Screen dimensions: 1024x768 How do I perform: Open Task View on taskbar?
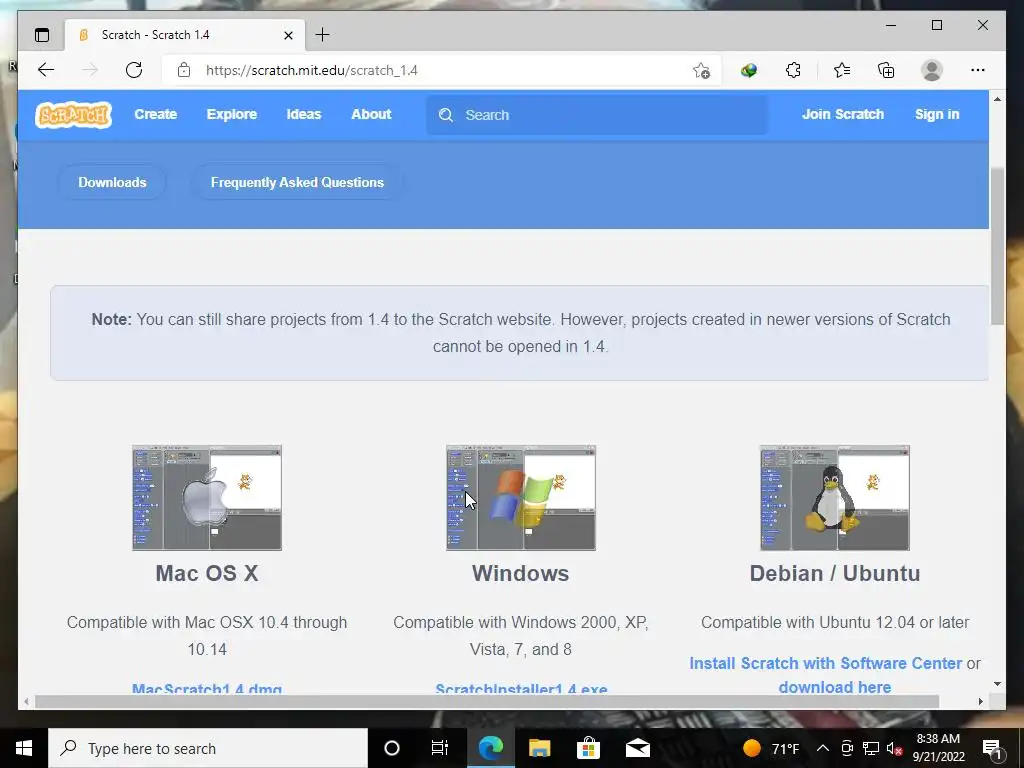440,748
